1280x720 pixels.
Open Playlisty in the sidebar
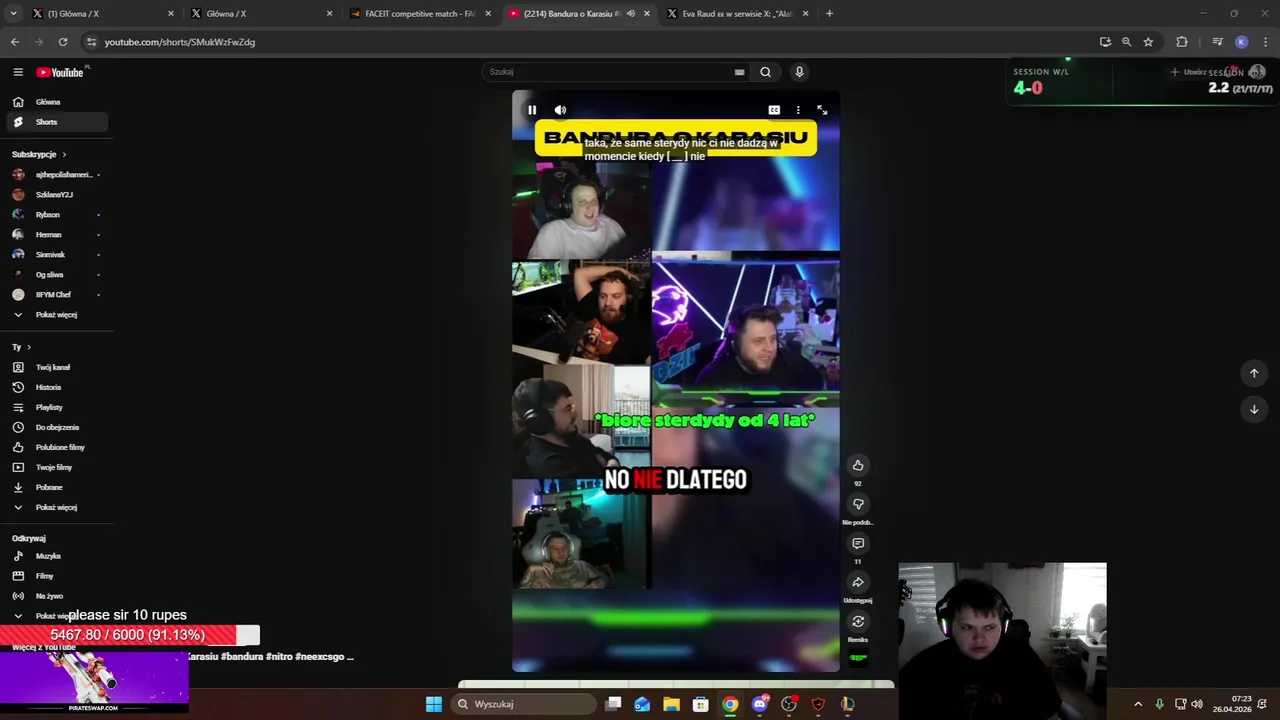tap(57, 407)
